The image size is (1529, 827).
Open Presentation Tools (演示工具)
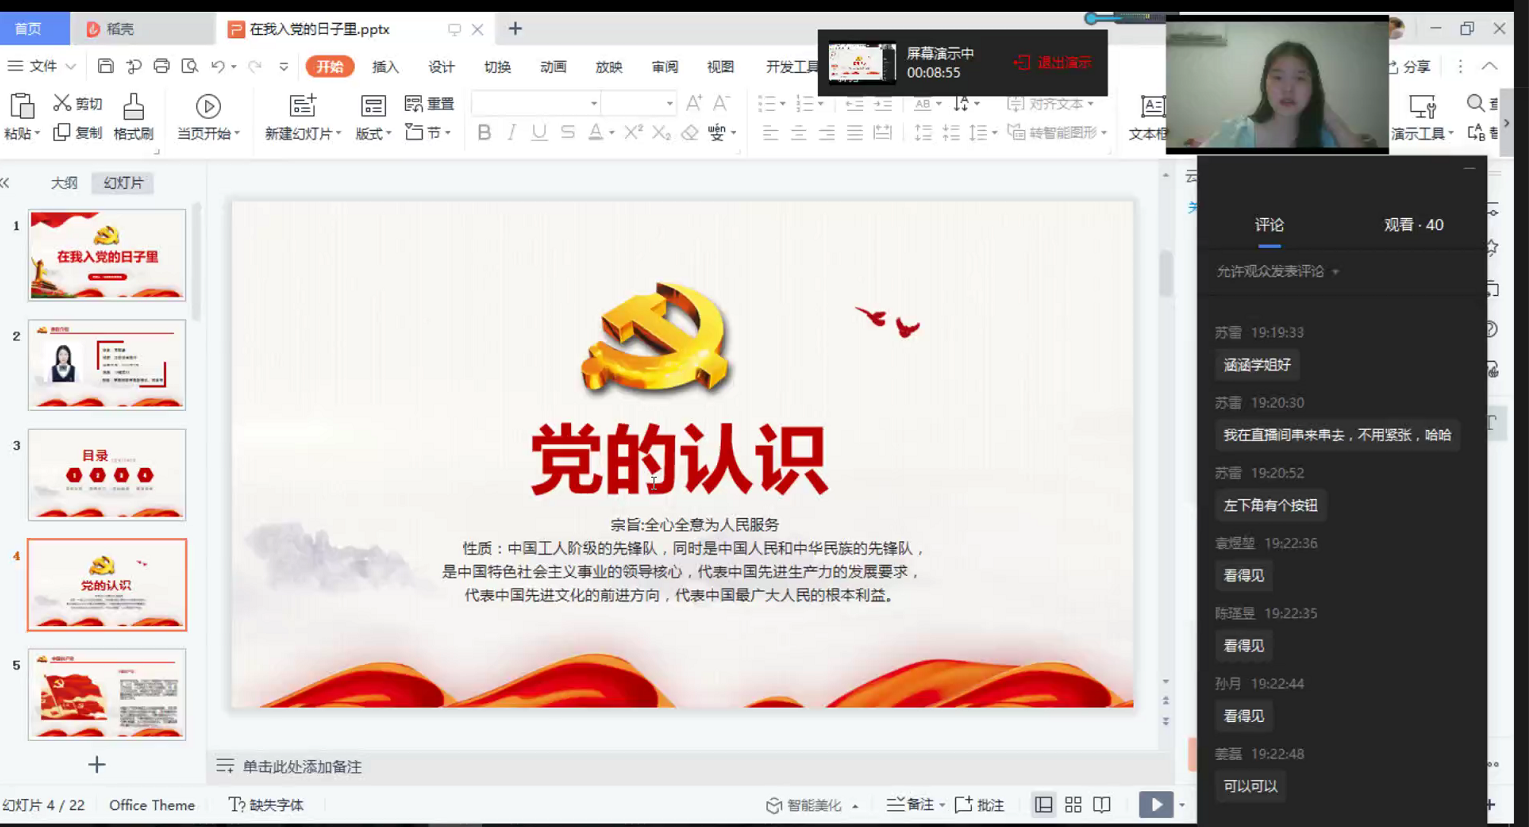1422,117
